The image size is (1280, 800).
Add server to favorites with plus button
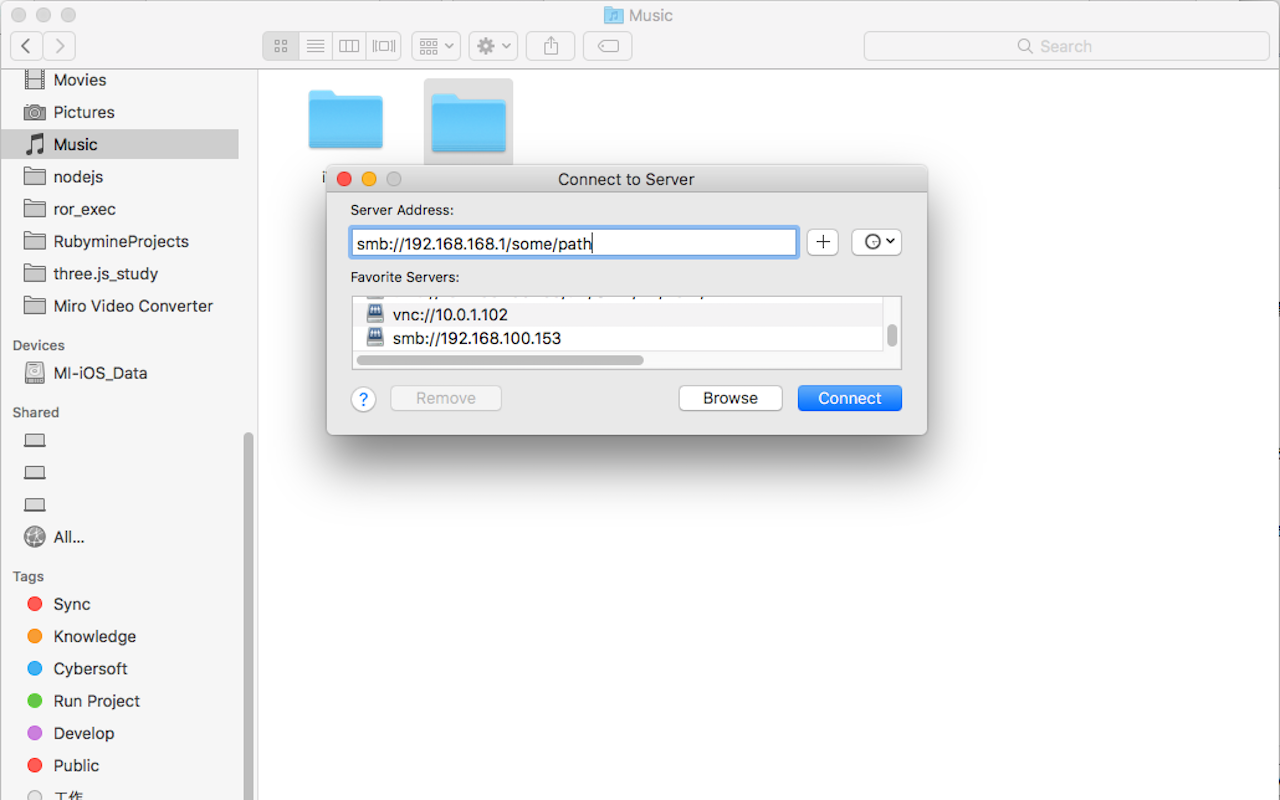click(822, 241)
